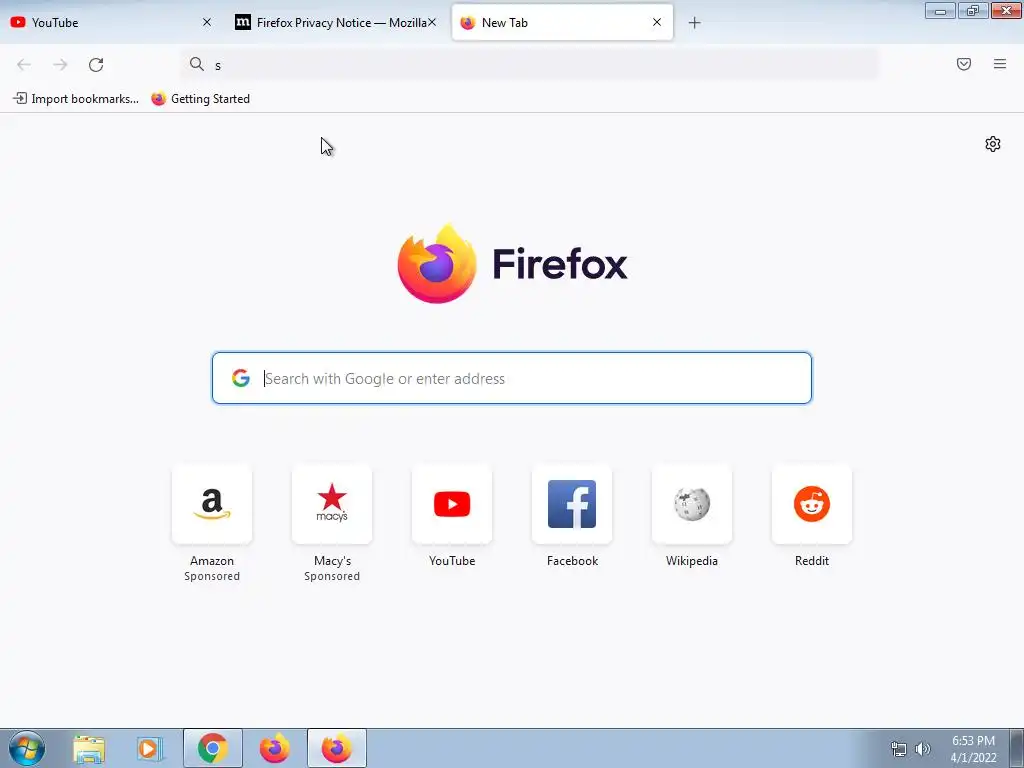Open new tab personalization gear
Image resolution: width=1024 pixels, height=768 pixels.
(x=993, y=144)
